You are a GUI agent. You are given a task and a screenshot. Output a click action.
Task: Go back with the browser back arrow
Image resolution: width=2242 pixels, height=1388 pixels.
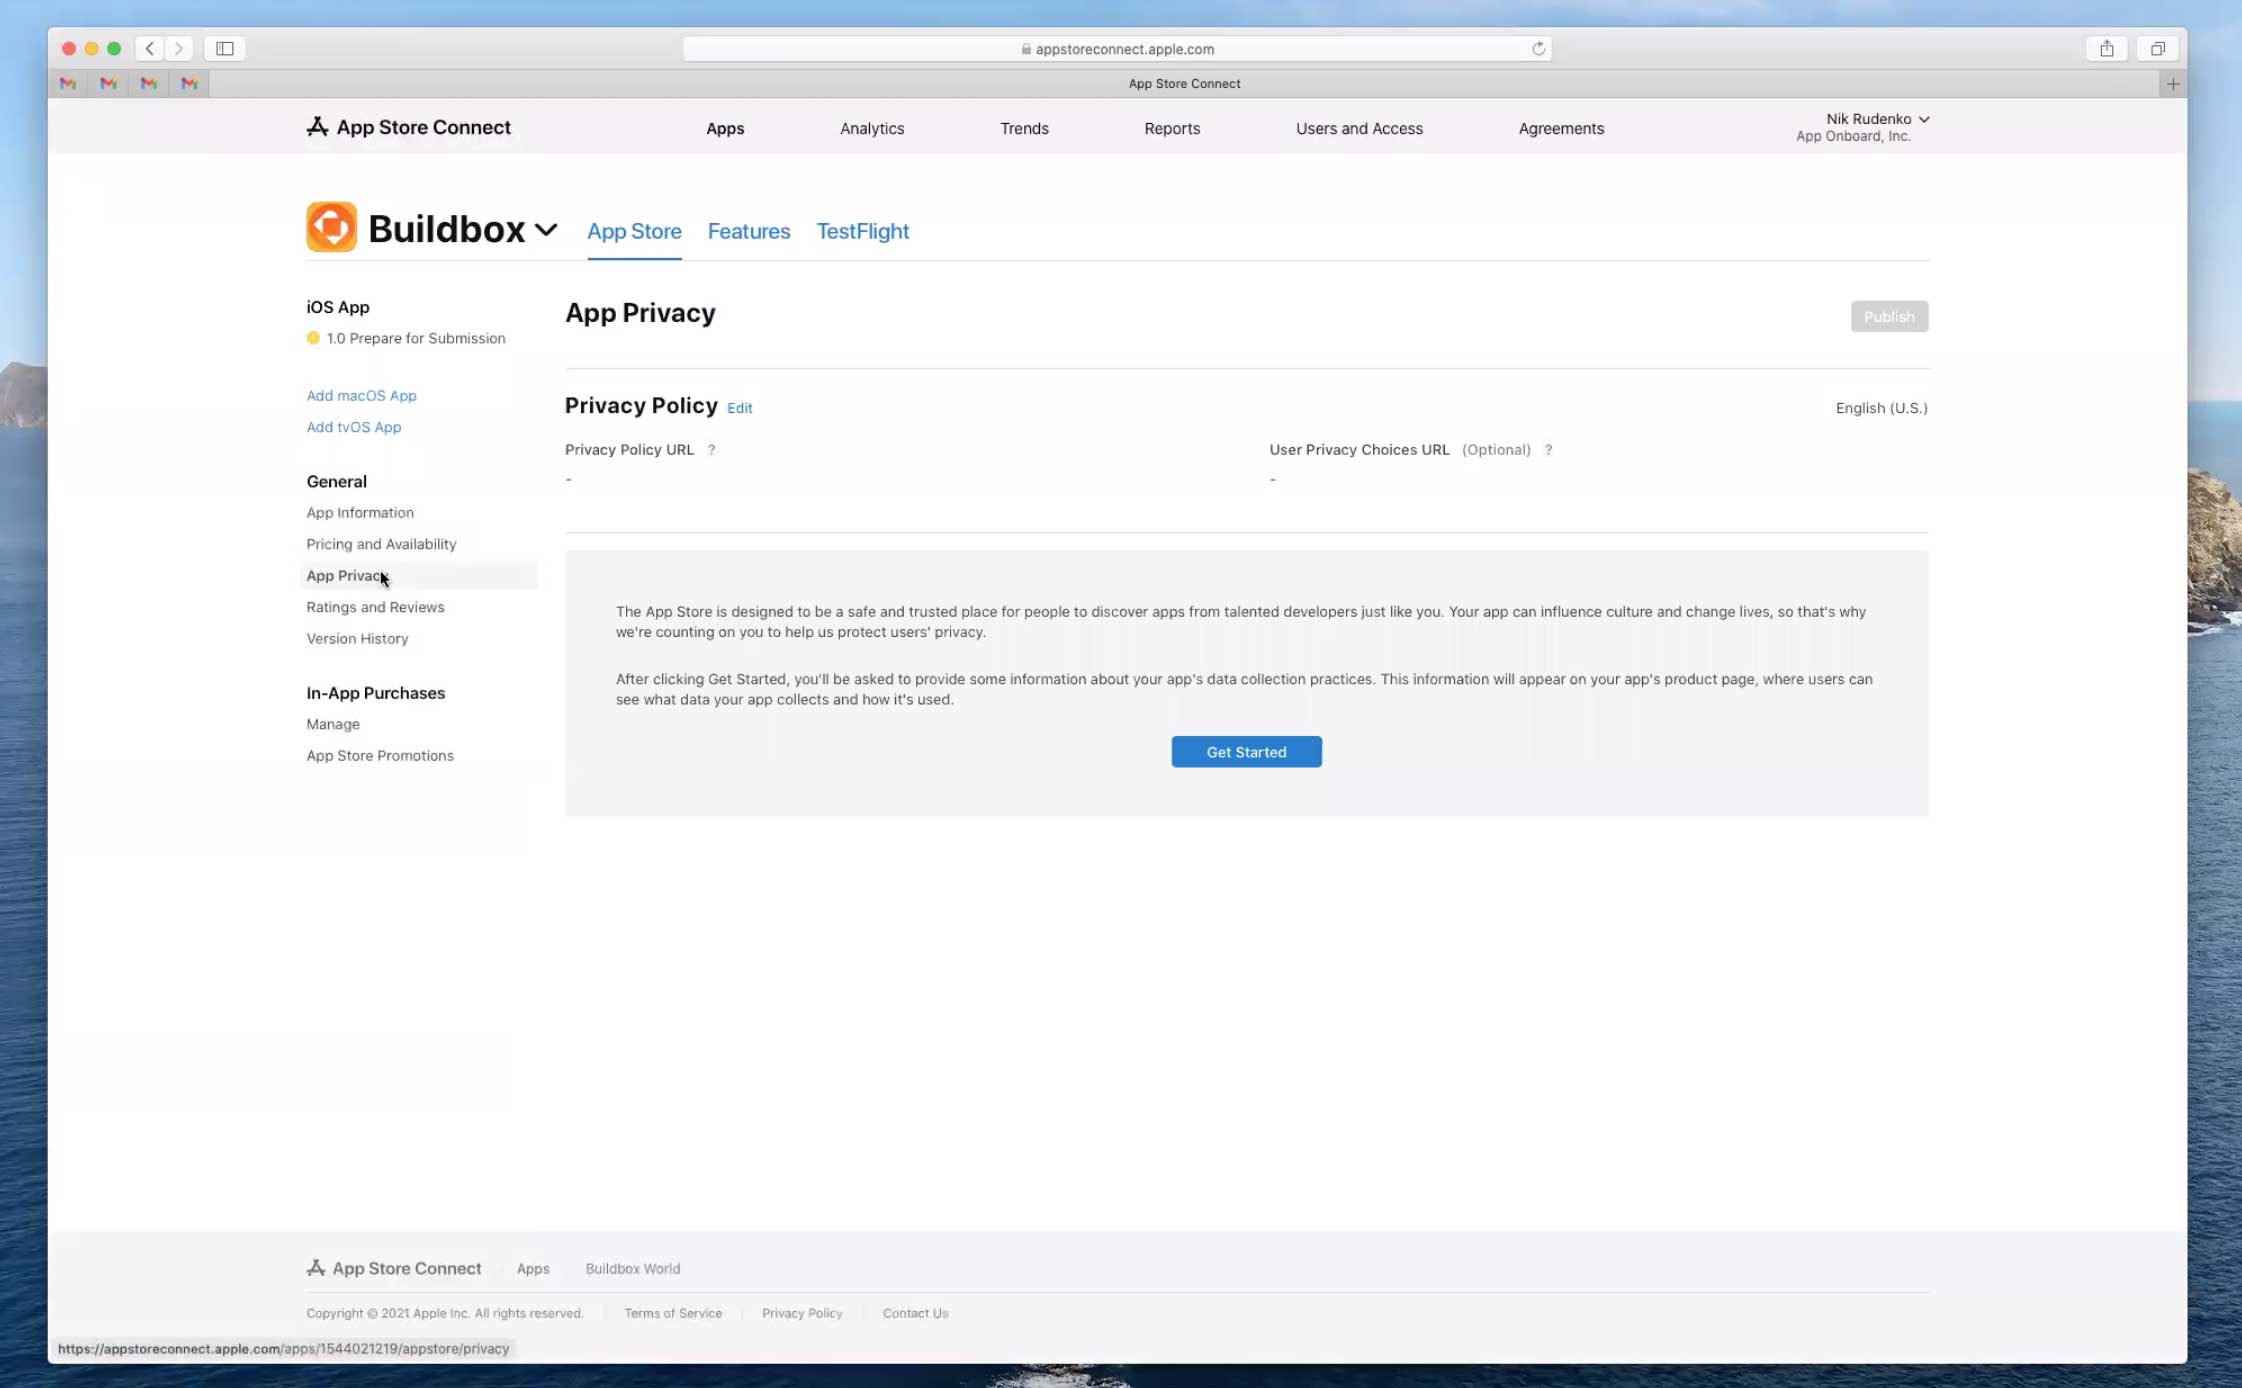point(150,48)
